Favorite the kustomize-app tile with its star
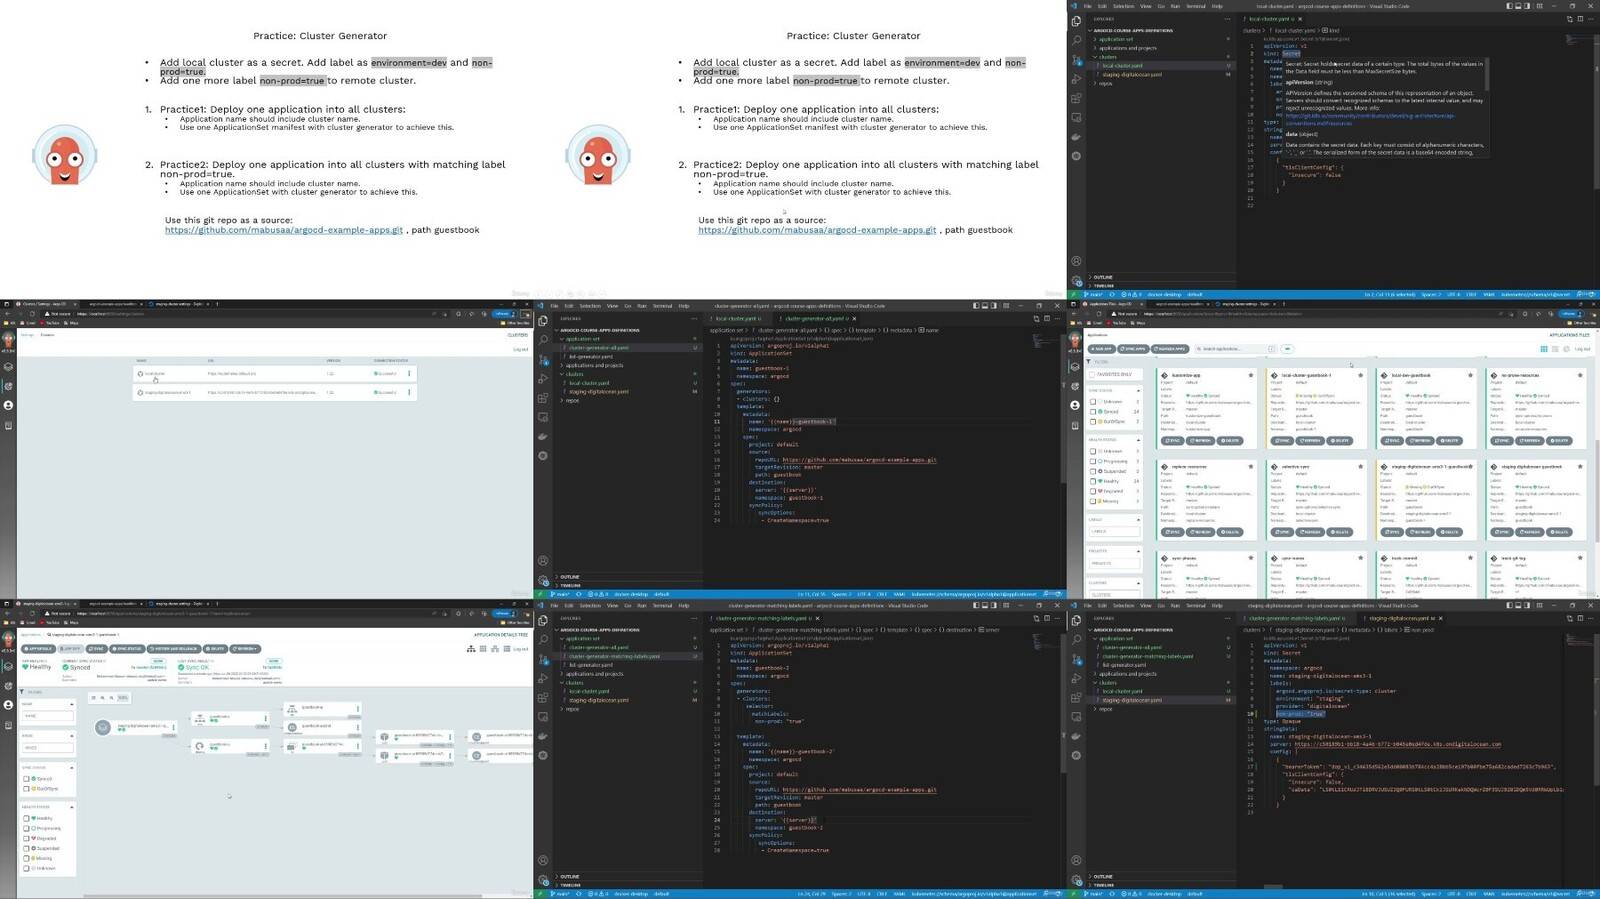Image resolution: width=1600 pixels, height=899 pixels. (x=1250, y=376)
